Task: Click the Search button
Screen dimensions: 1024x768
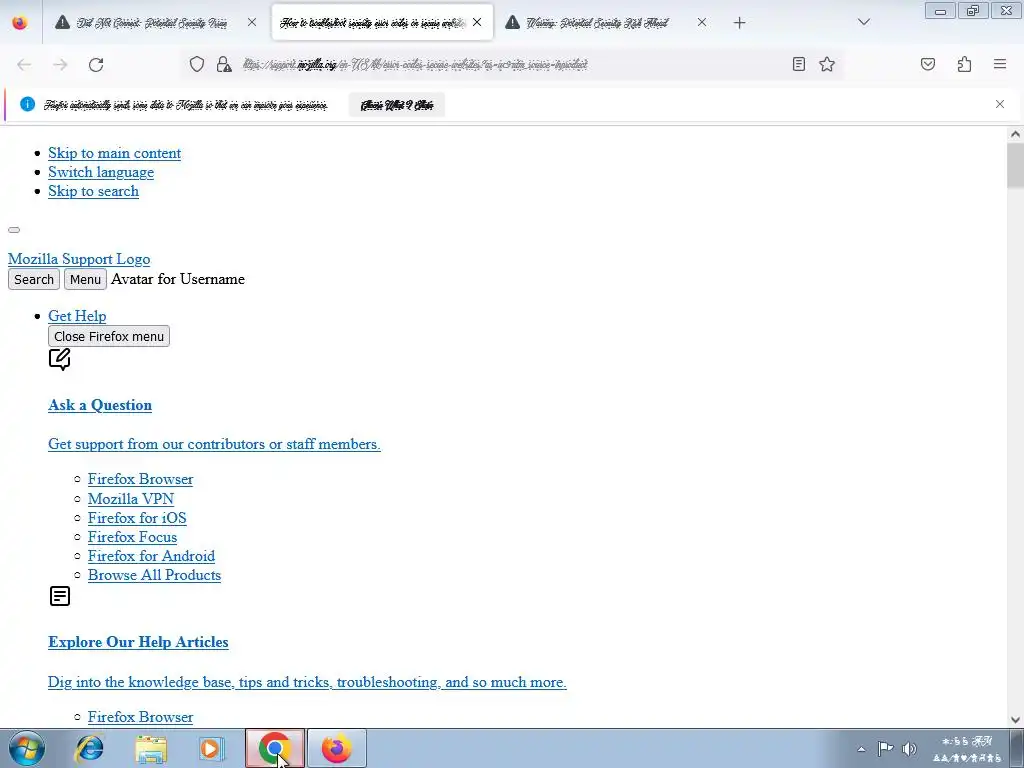Action: 34,280
